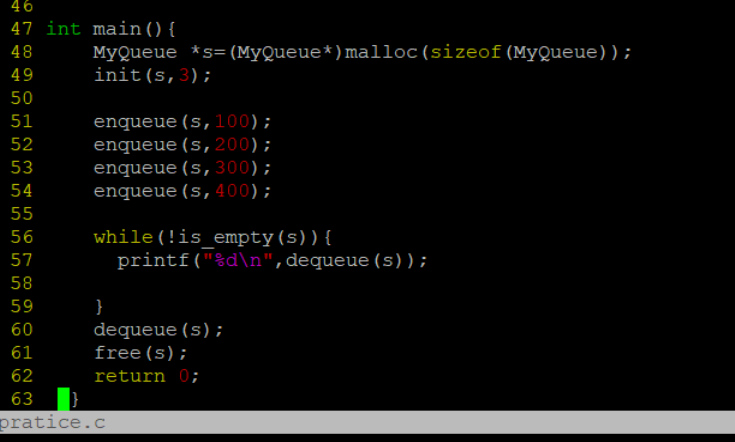Click line number 47
Screen dimensions: 735x442
point(22,29)
